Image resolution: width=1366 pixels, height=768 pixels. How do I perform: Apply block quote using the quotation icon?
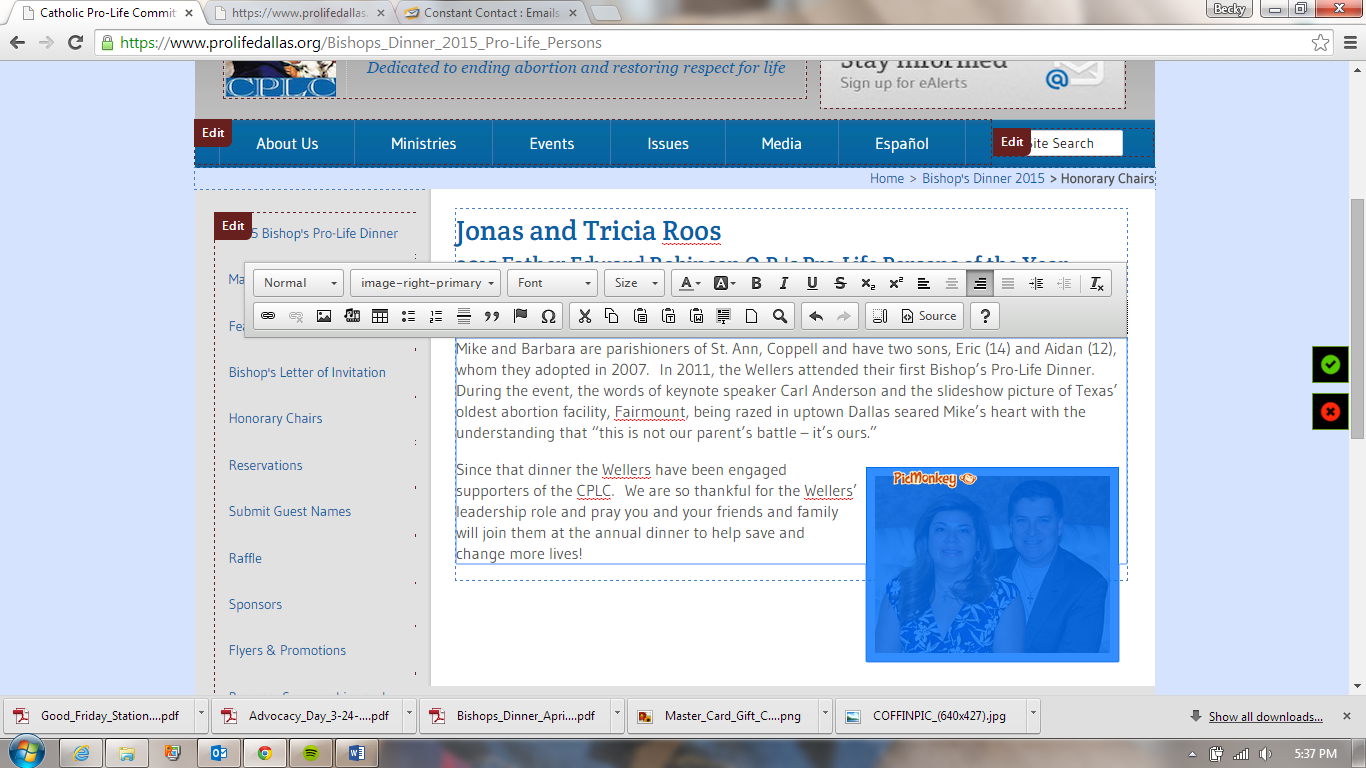click(492, 316)
